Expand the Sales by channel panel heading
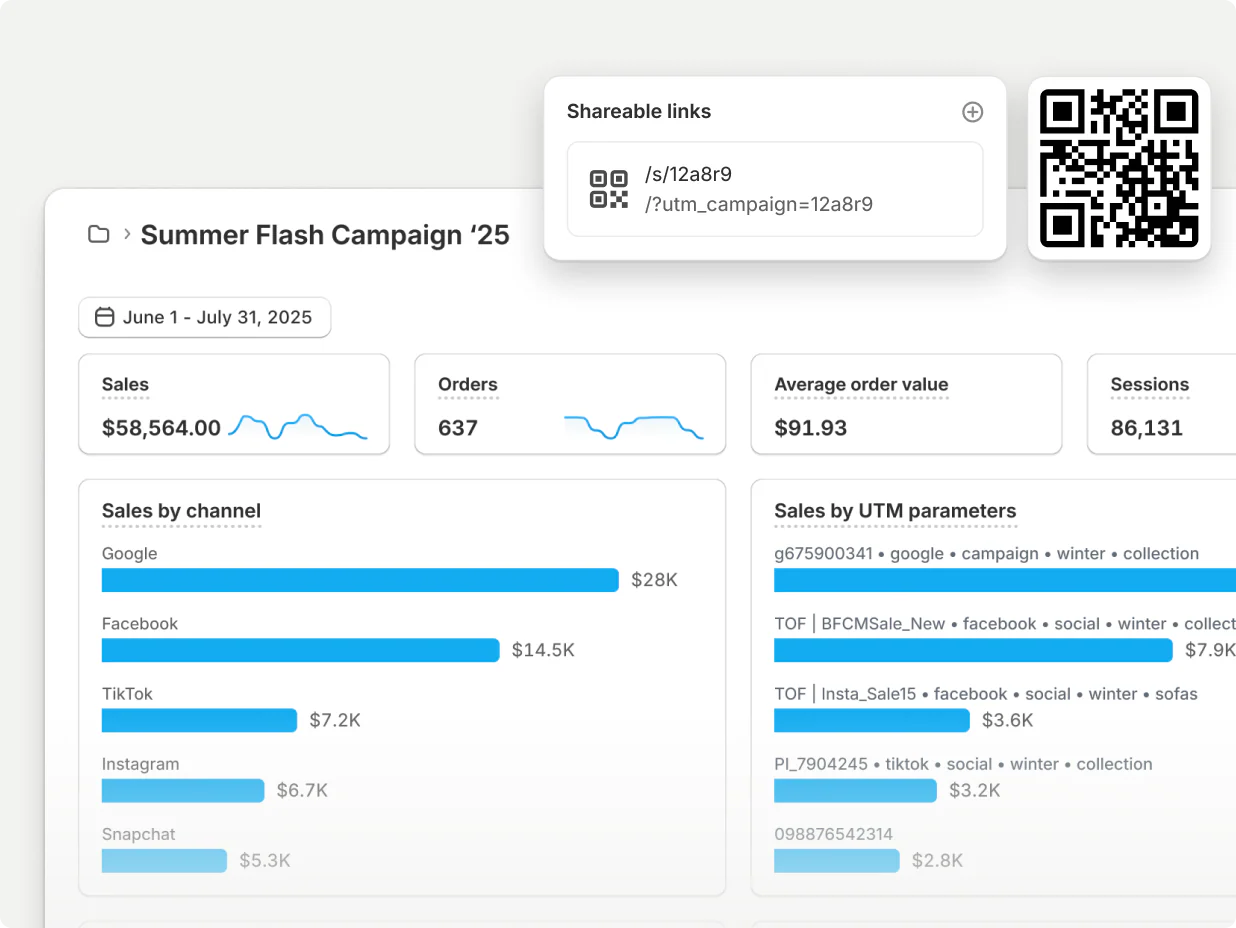The image size is (1236, 928). point(181,511)
